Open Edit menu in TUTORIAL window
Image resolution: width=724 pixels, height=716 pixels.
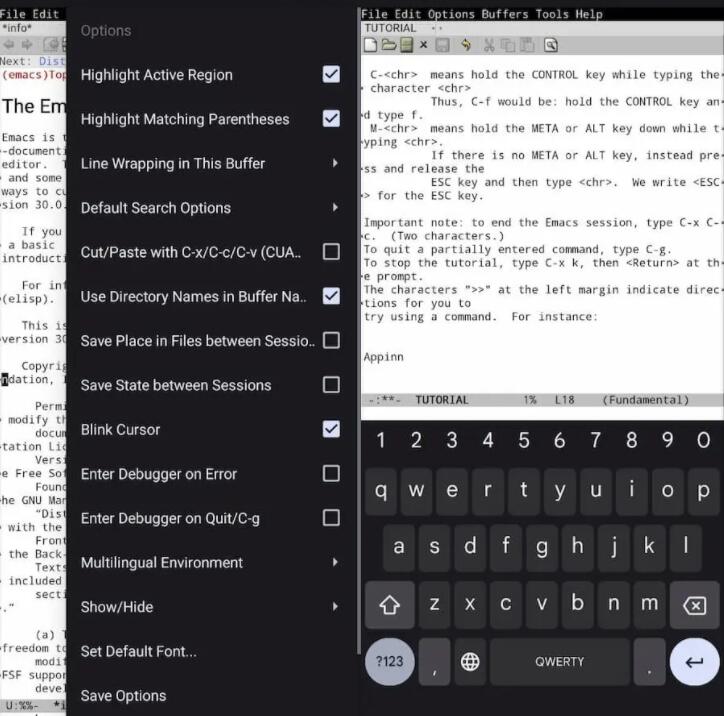pos(407,14)
